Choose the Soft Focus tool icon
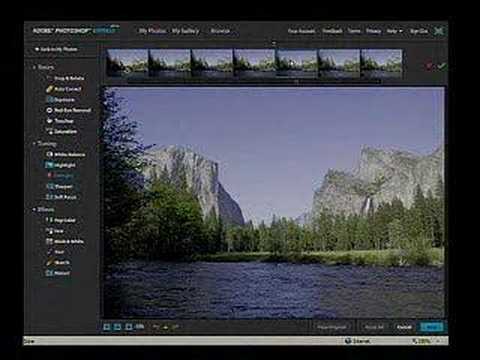480x360 pixels. click(x=49, y=197)
